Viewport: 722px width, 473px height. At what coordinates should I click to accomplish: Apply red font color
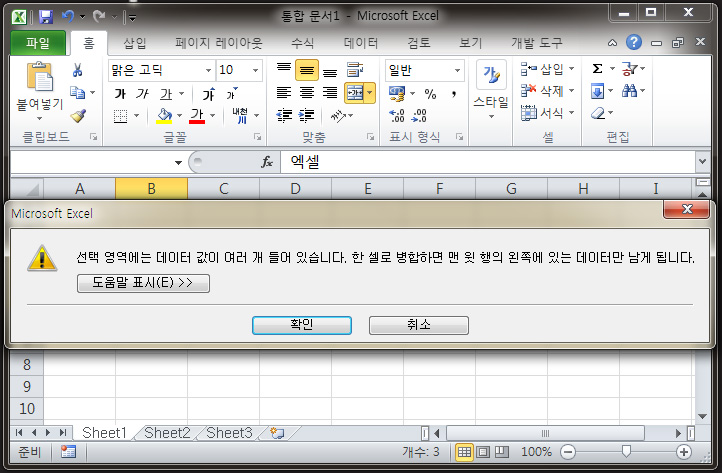click(197, 116)
